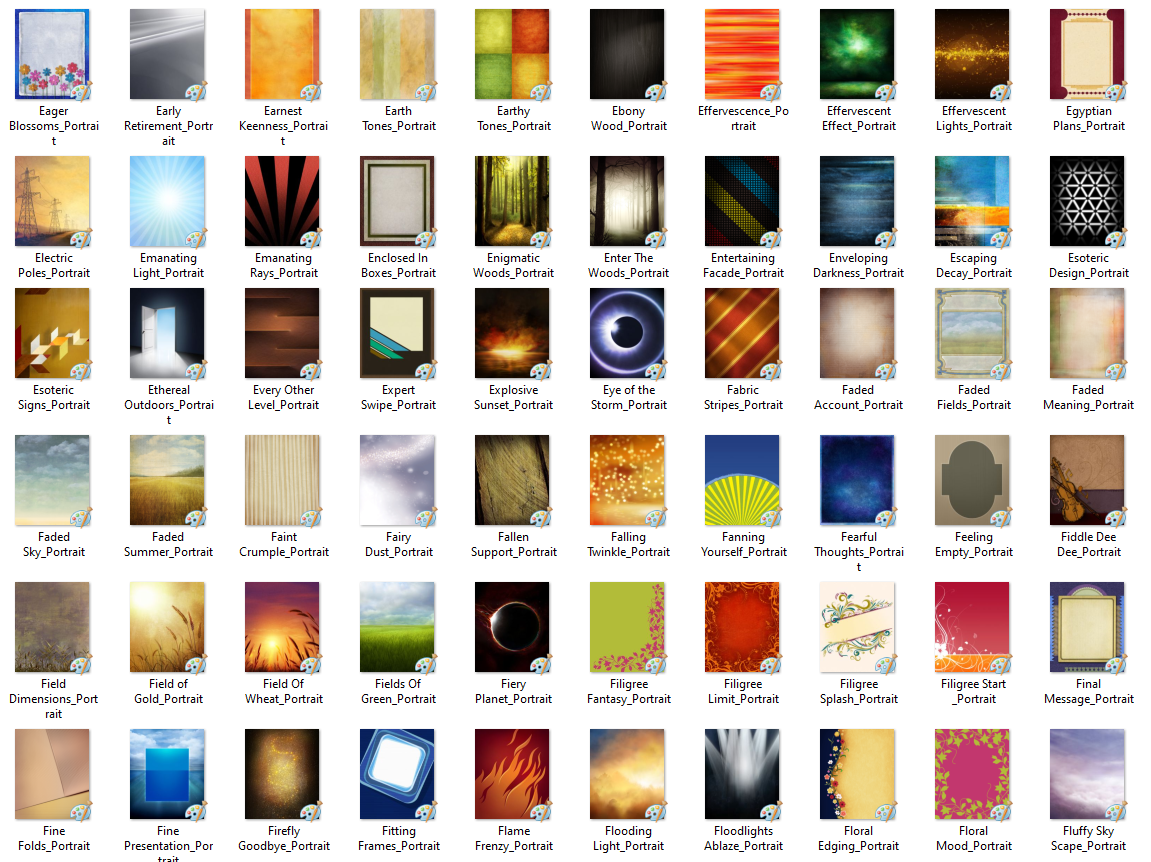Select the Flame Frenzy_Portrait file icon
Viewport: 1151px width, 862px height.
[513, 774]
